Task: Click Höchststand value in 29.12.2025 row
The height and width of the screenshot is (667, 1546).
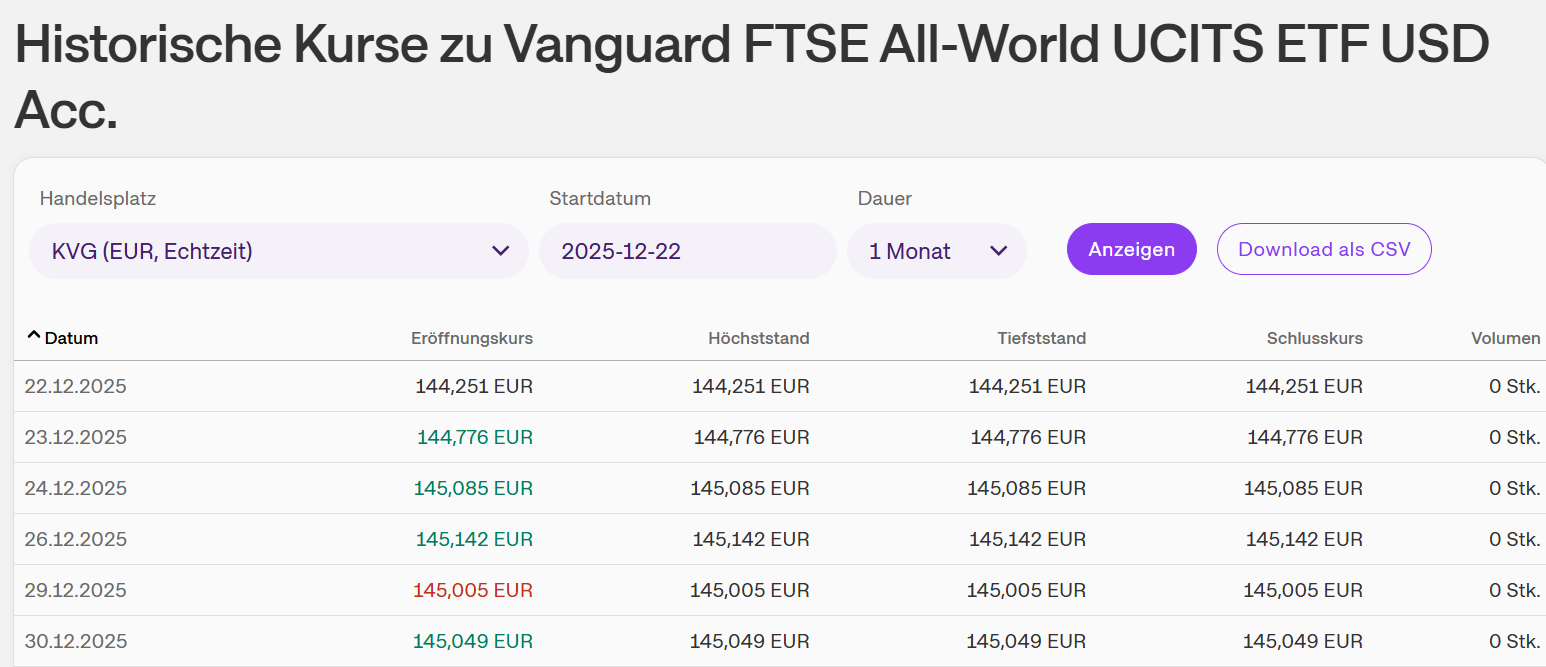Action: click(750, 590)
